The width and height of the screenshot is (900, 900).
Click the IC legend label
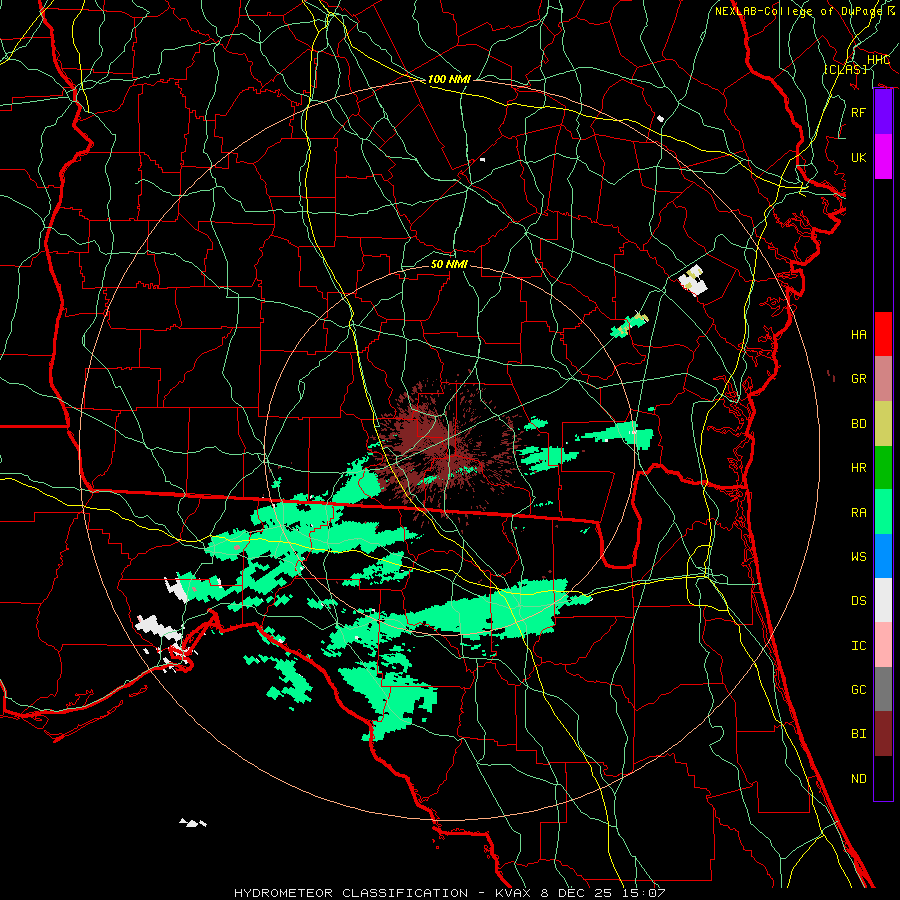pyautogui.click(x=859, y=646)
